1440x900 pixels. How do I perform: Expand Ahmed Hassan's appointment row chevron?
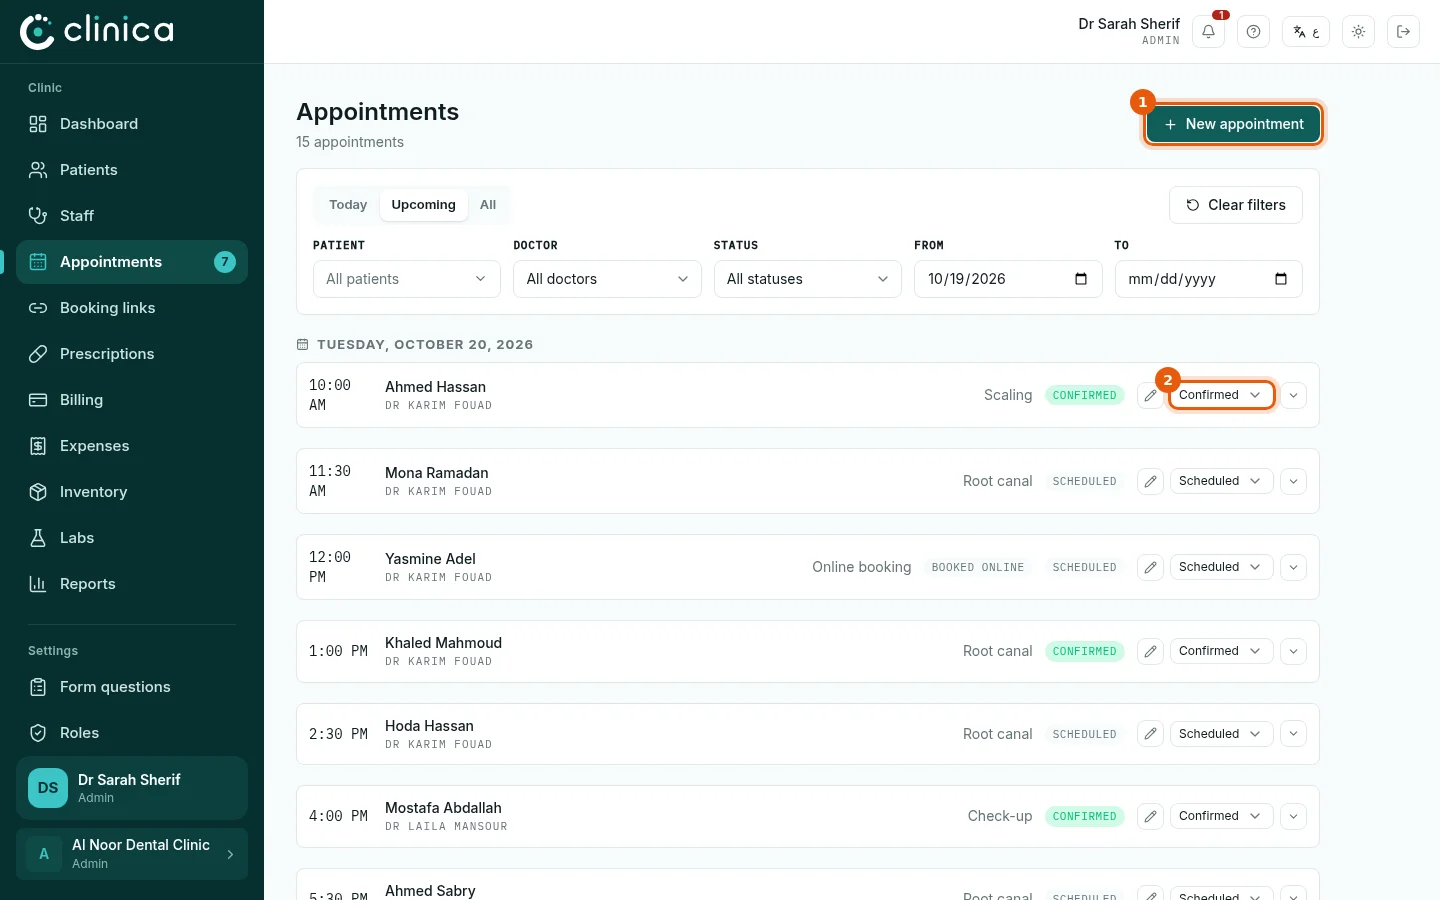[1293, 395]
